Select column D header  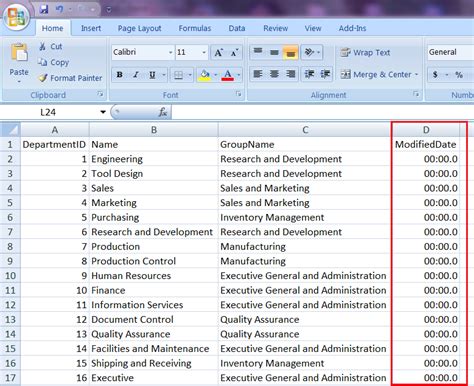coord(426,130)
